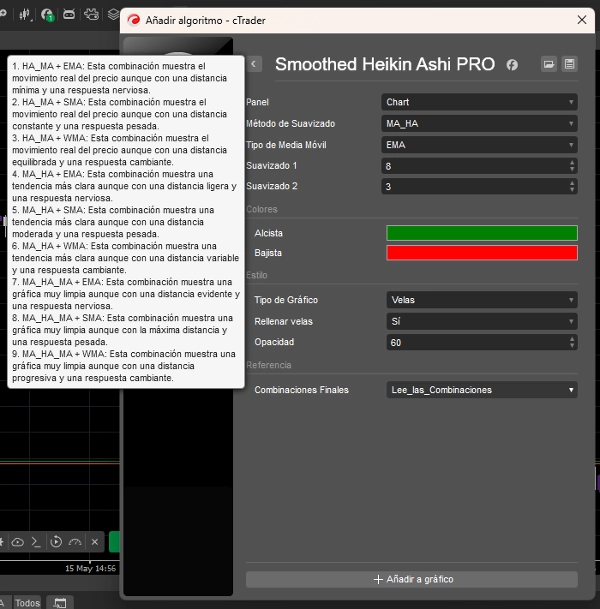Click the cTrader logo in dialog title bar
Screen dimensions: 600x609
pos(134,20)
